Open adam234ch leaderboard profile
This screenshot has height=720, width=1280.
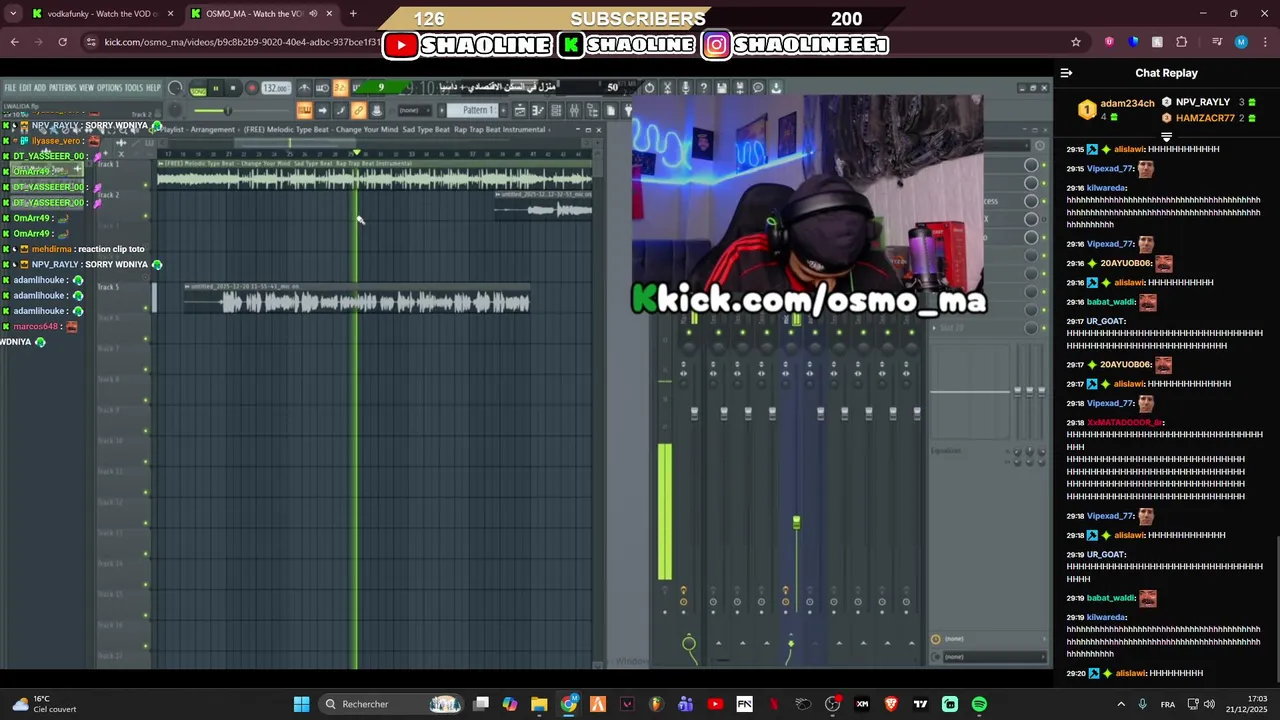1127,103
